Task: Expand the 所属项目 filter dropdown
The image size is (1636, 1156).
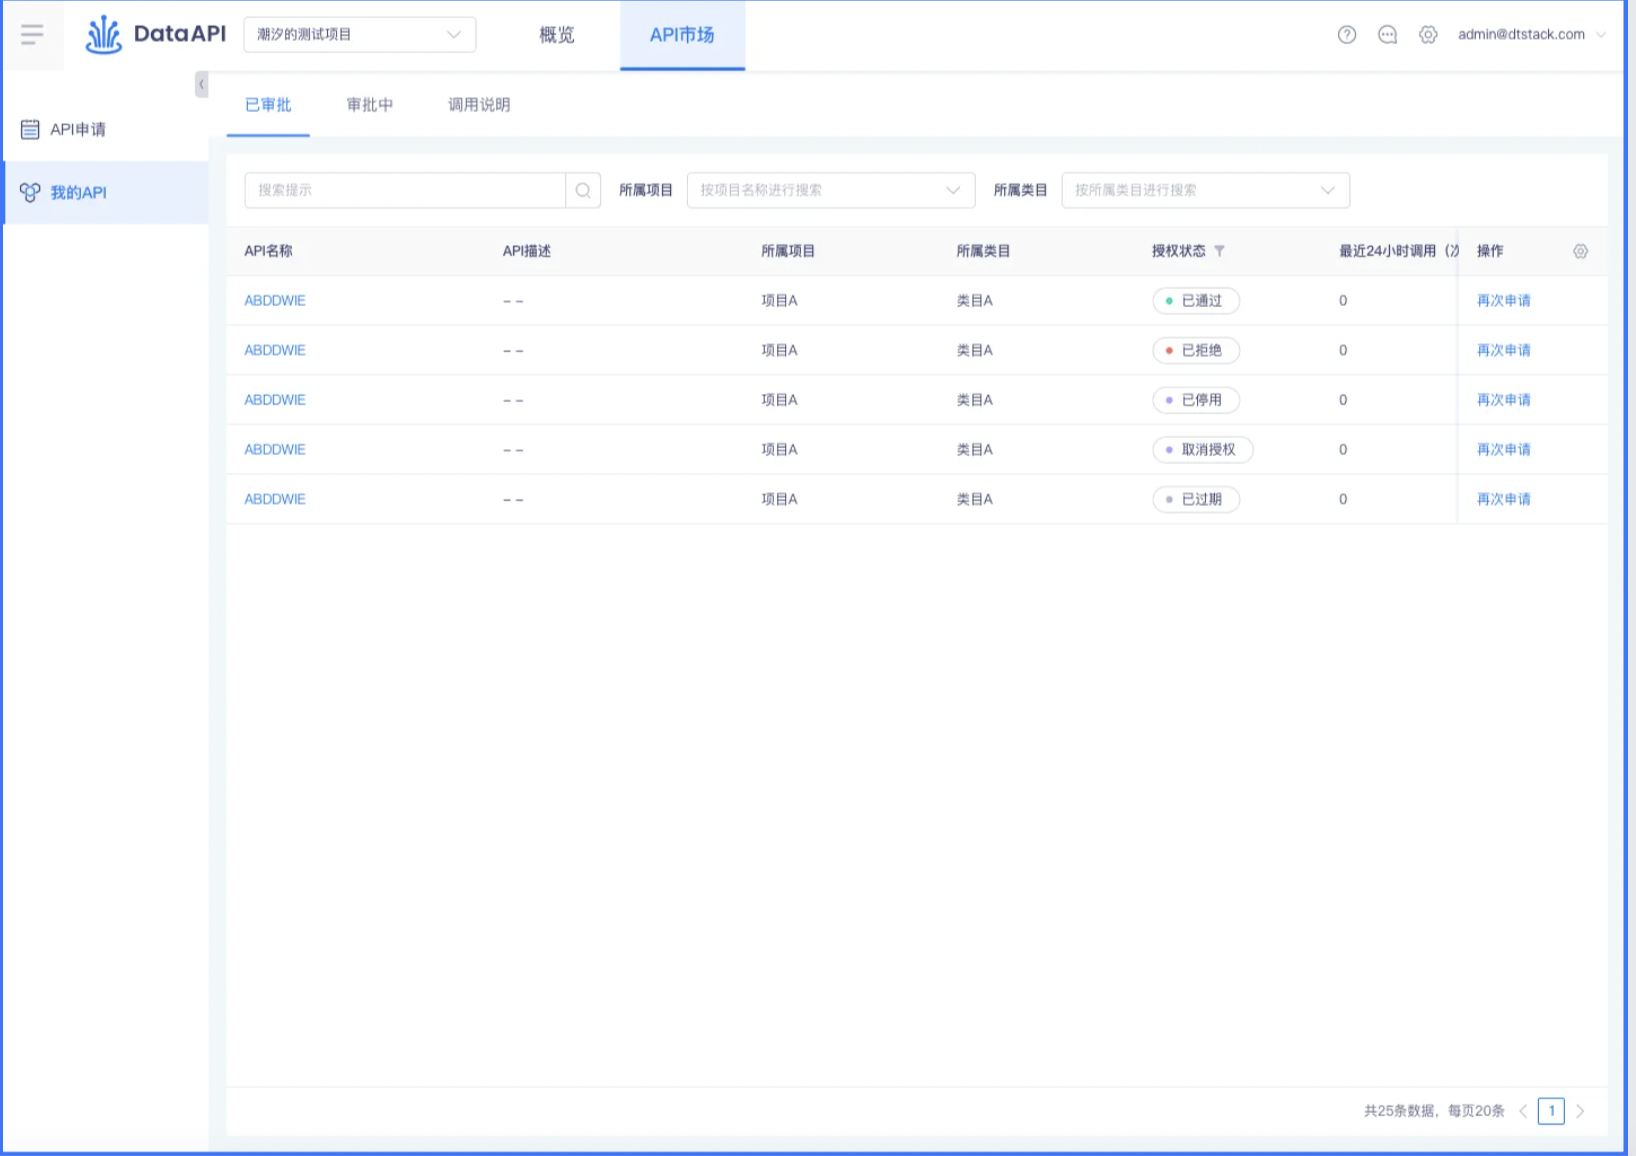Action: [831, 190]
